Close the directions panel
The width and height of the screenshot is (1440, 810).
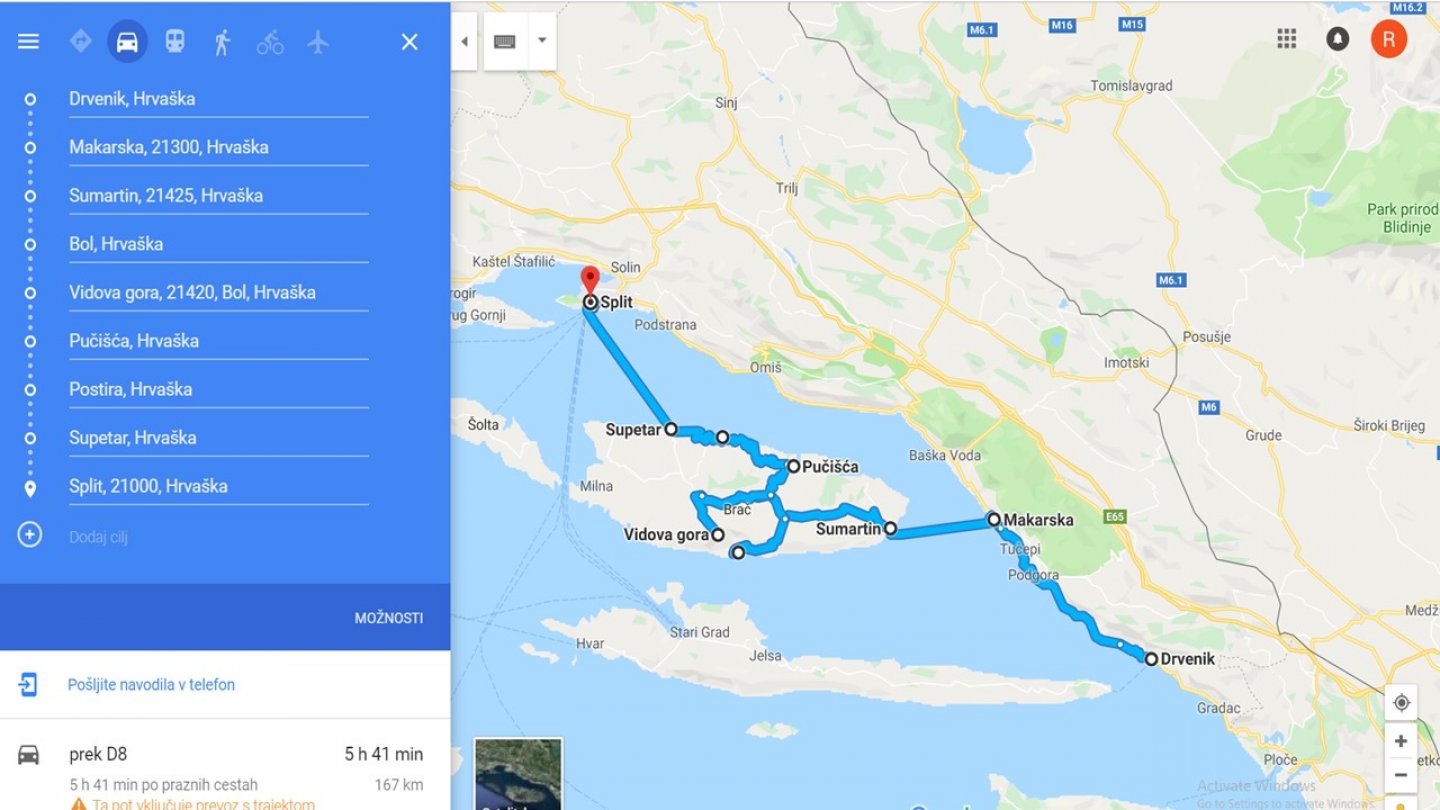click(409, 41)
